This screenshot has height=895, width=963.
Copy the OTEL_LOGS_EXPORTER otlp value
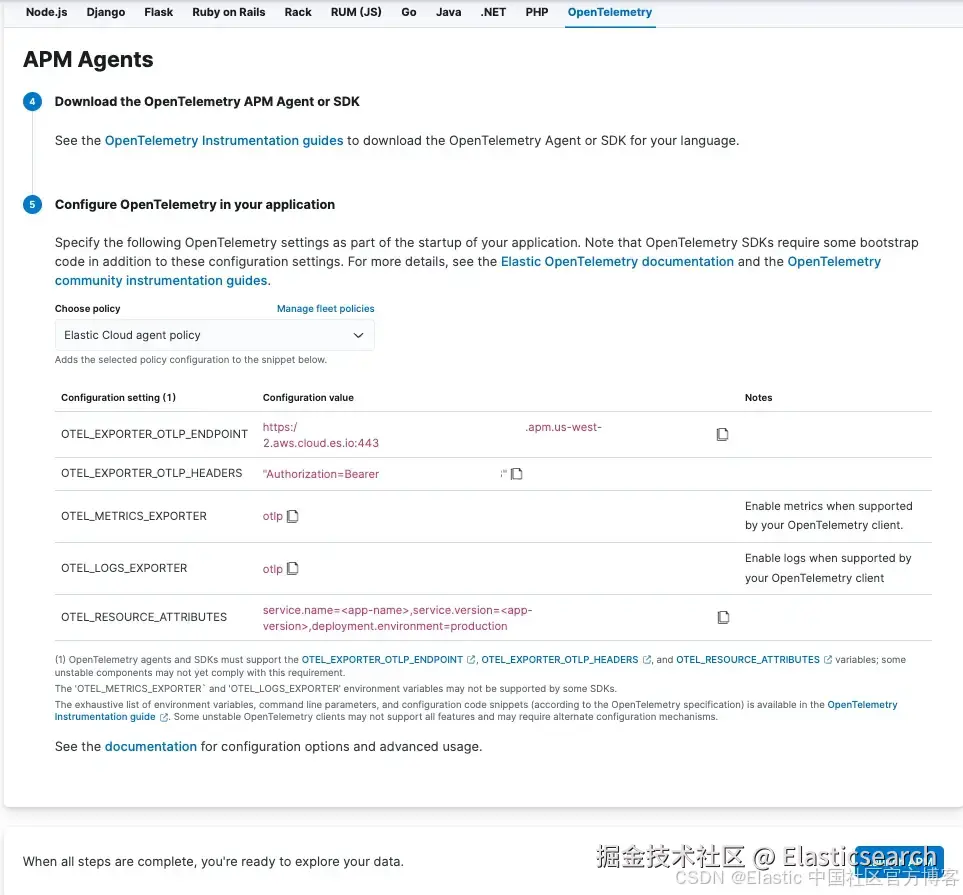coord(293,568)
